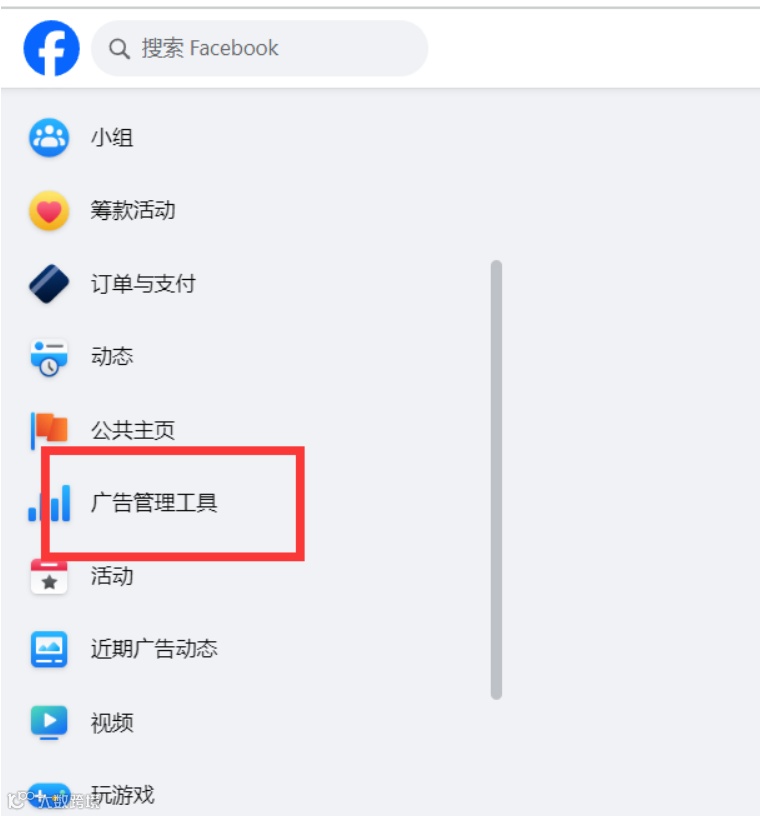Click the 筹款活动 text label
The image size is (760, 816).
[133, 211]
